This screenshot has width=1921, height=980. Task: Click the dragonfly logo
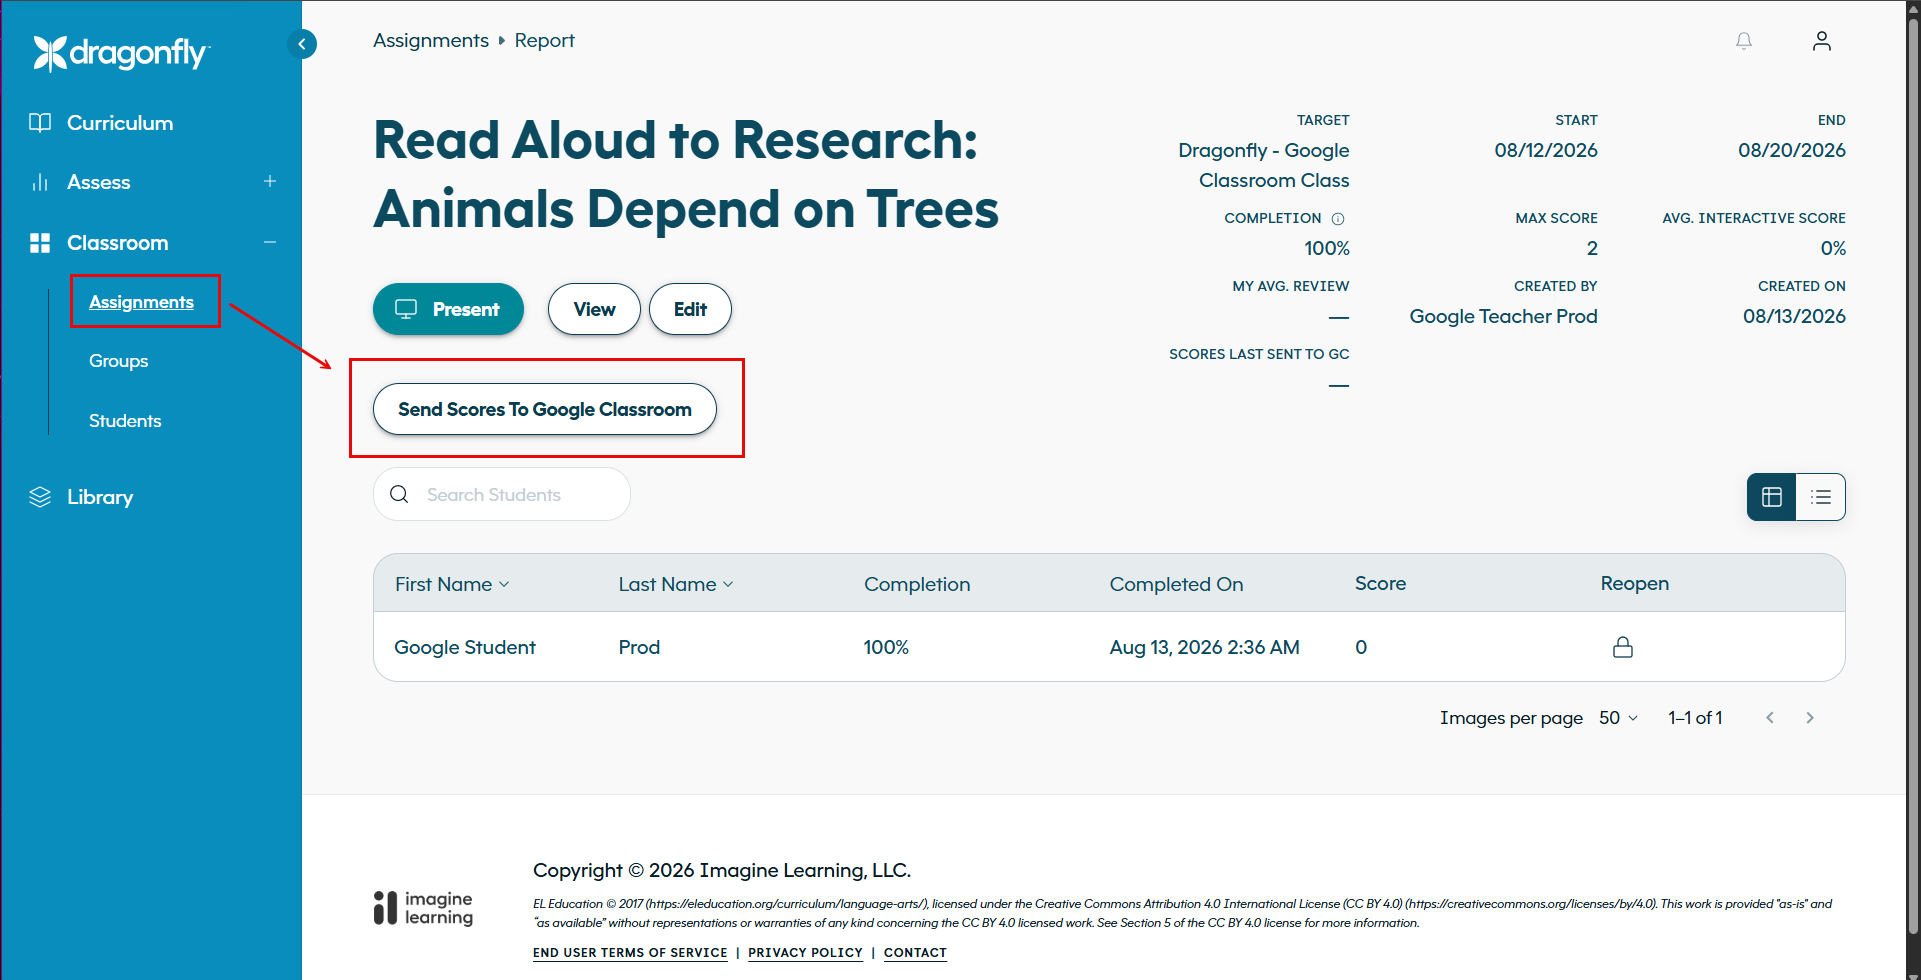tap(120, 53)
